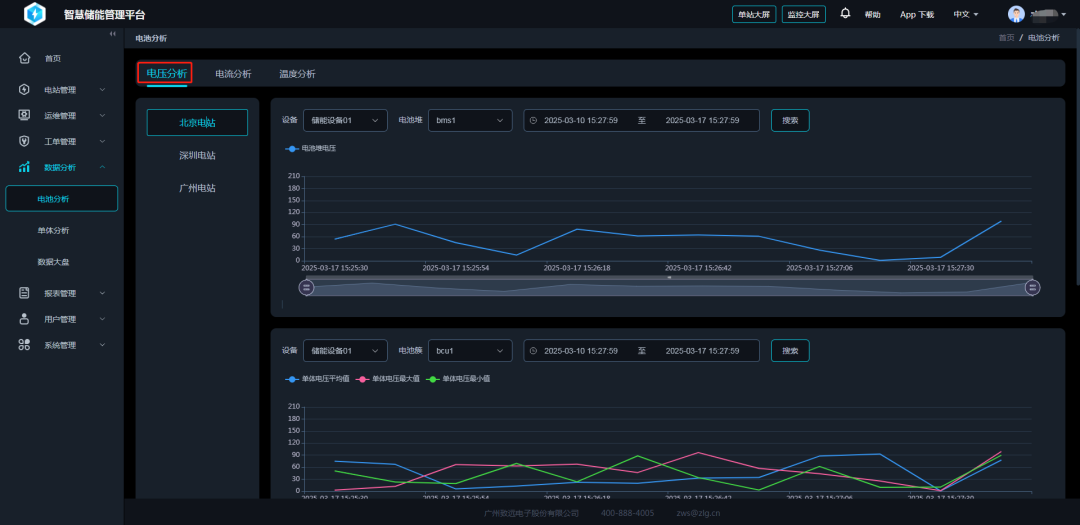This screenshot has height=525, width=1080.
Task: Click the platform lightning logo icon
Action: pos(34,14)
